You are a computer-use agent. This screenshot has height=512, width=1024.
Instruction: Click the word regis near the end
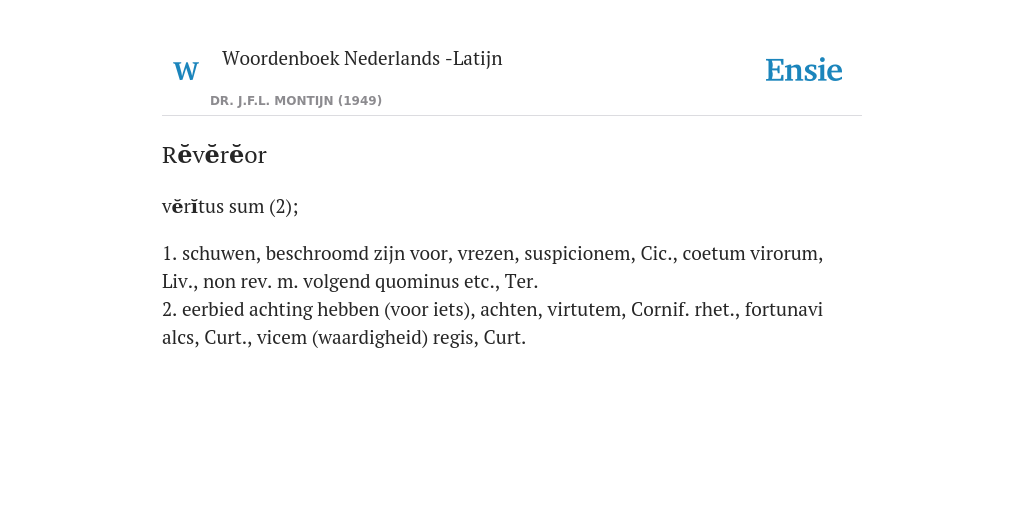(x=455, y=338)
